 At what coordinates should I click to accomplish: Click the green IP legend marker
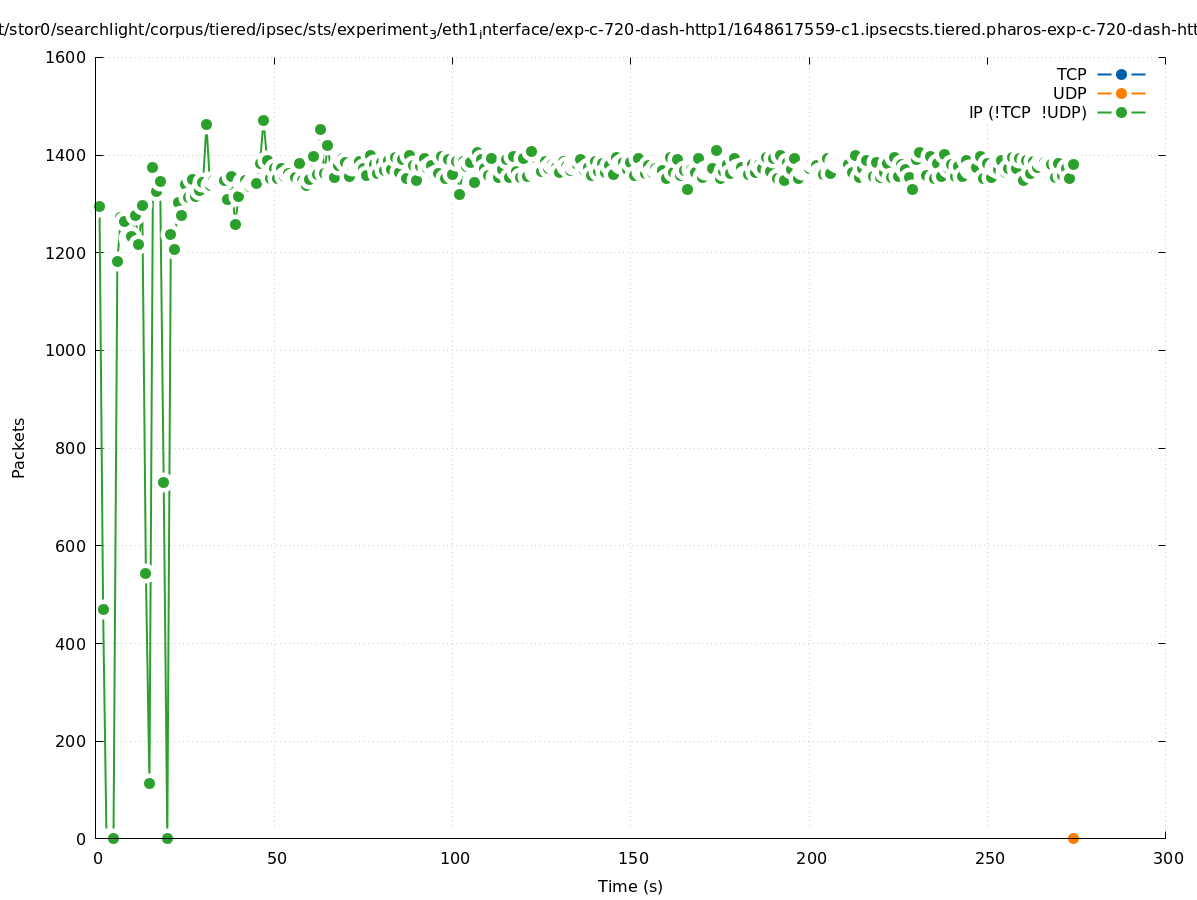(x=1121, y=112)
